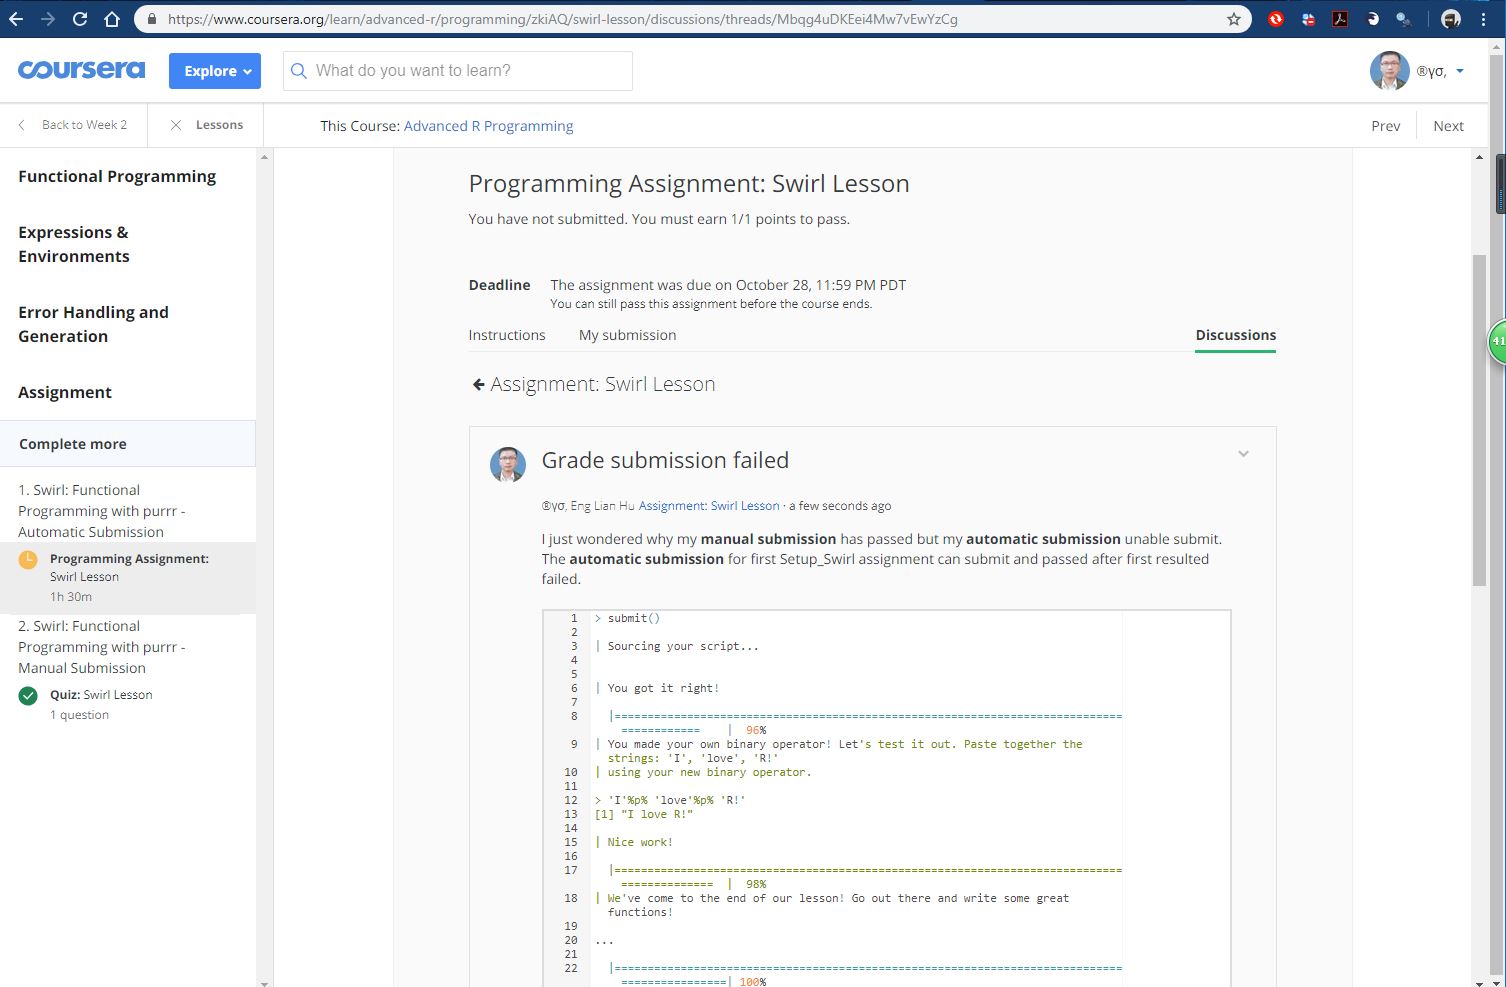Click Swirl: Functional Programming Manual Submission heading

click(101, 647)
